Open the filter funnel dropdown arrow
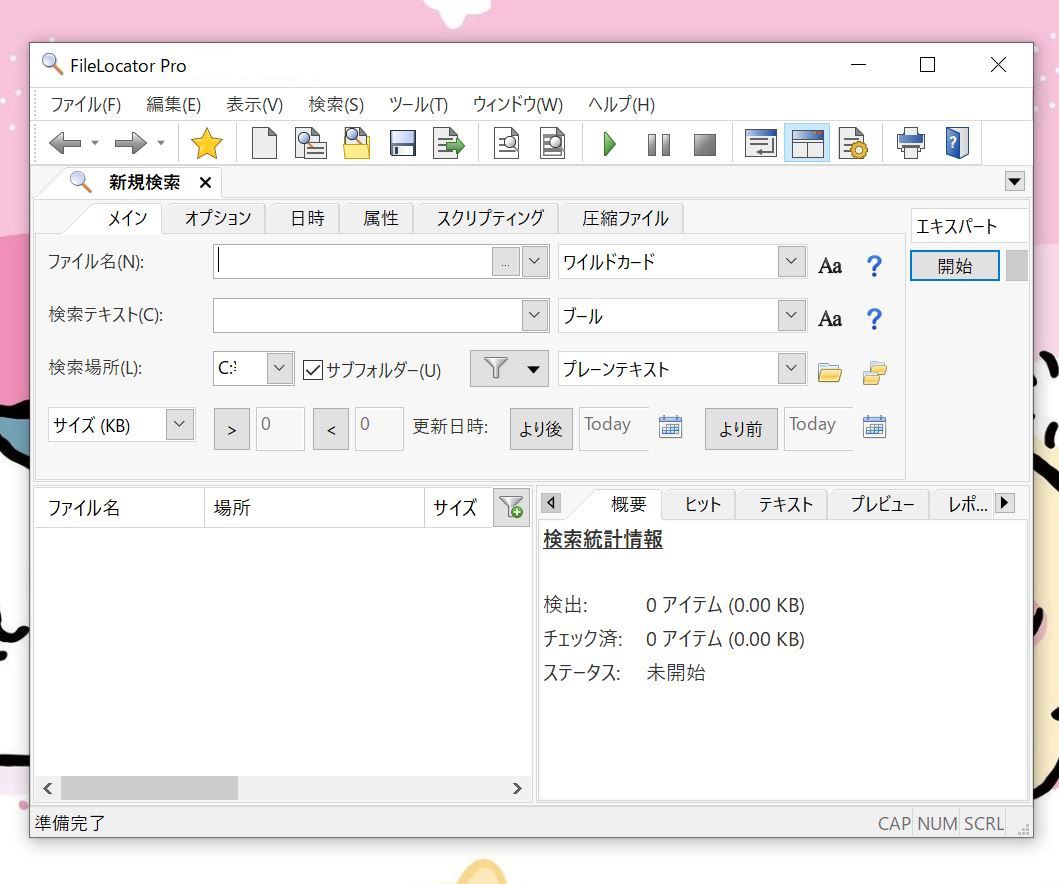The image size is (1059, 884). (x=534, y=369)
